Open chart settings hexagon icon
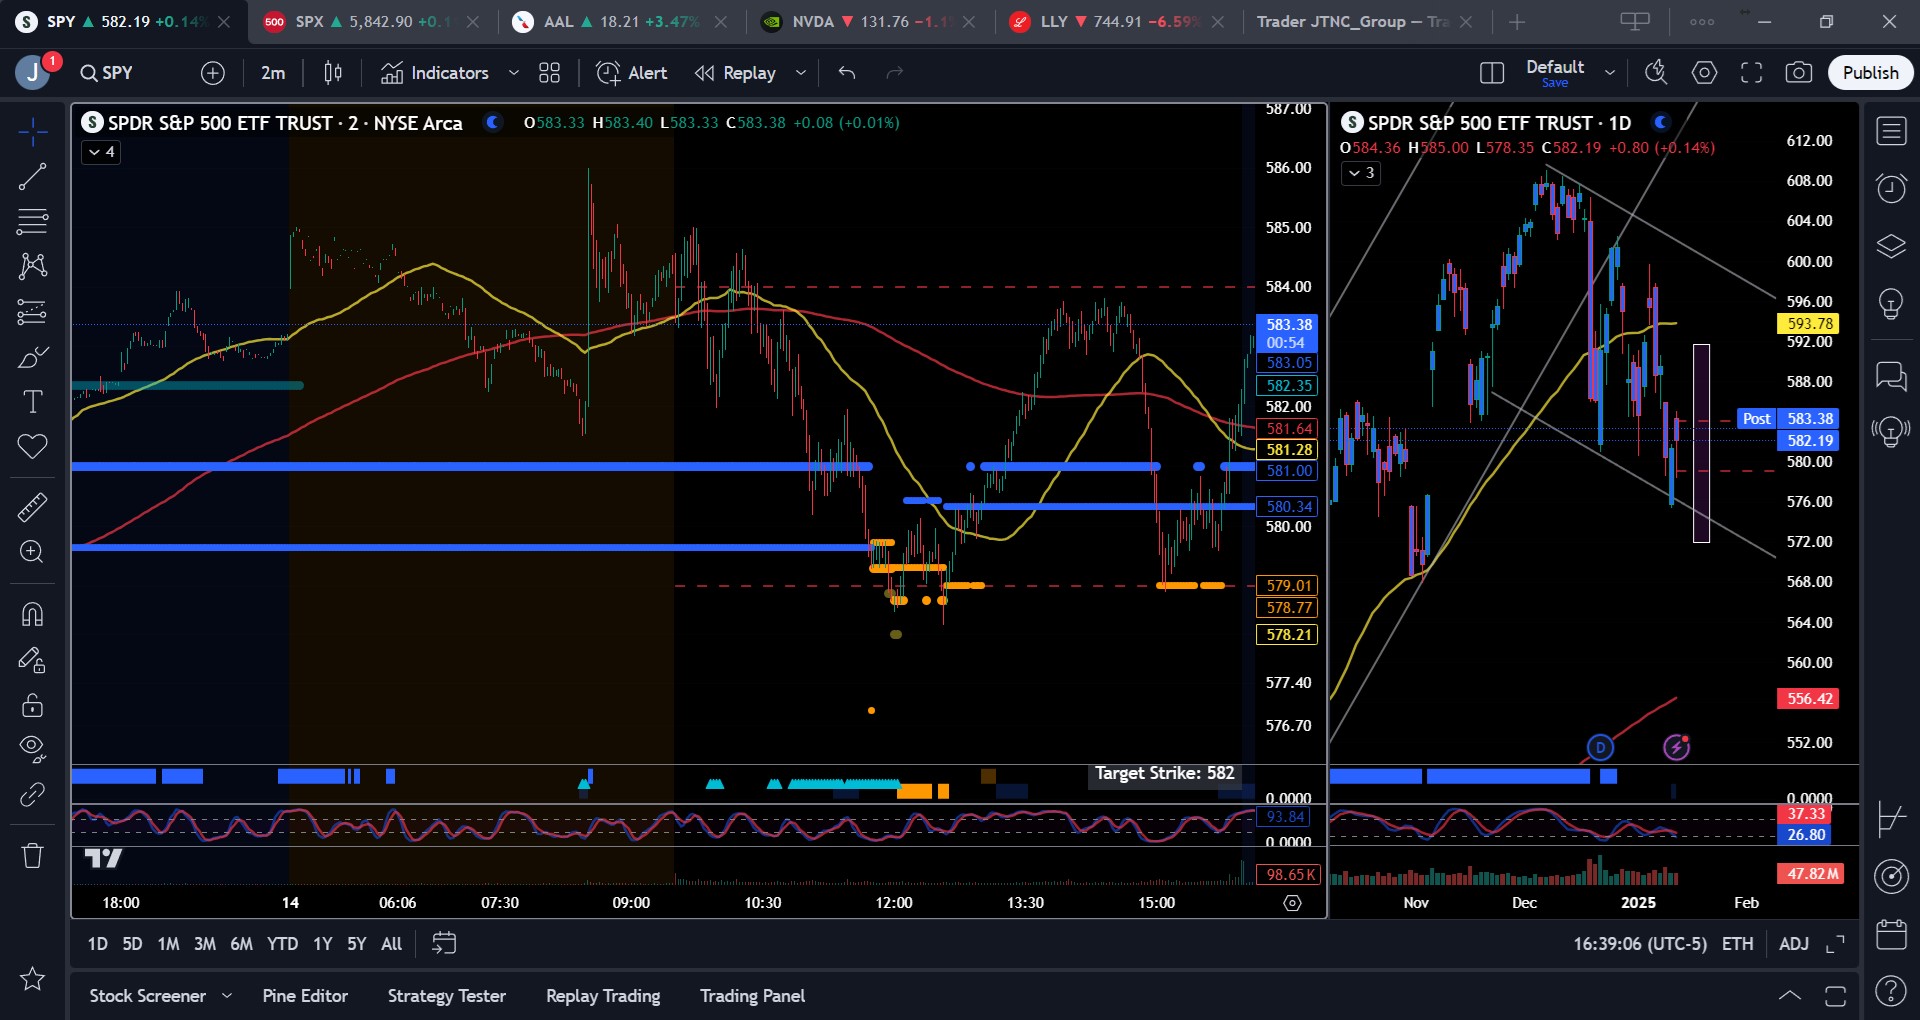This screenshot has width=1920, height=1020. 1704,73
